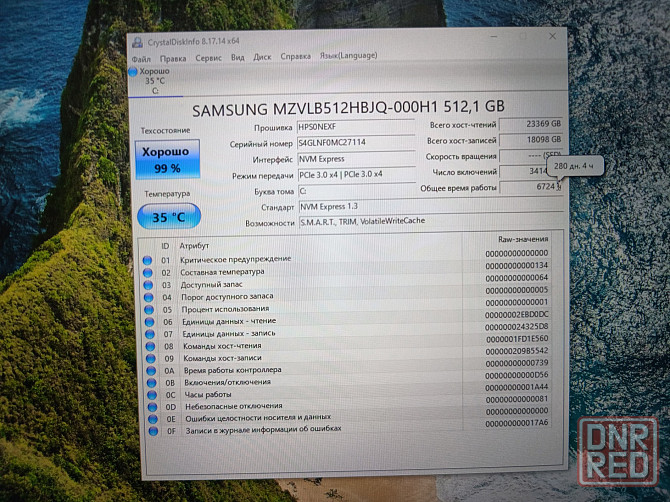
Task: Open the Язык(Language) menu
Action: [x=348, y=56]
